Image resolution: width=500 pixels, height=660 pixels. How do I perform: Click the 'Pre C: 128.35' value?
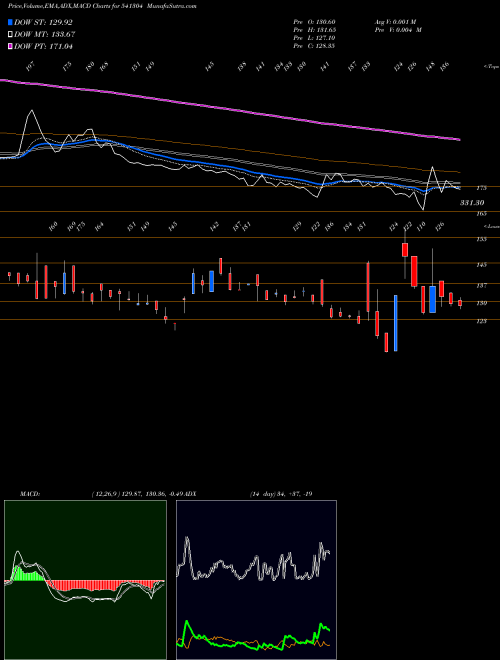[x=314, y=46]
